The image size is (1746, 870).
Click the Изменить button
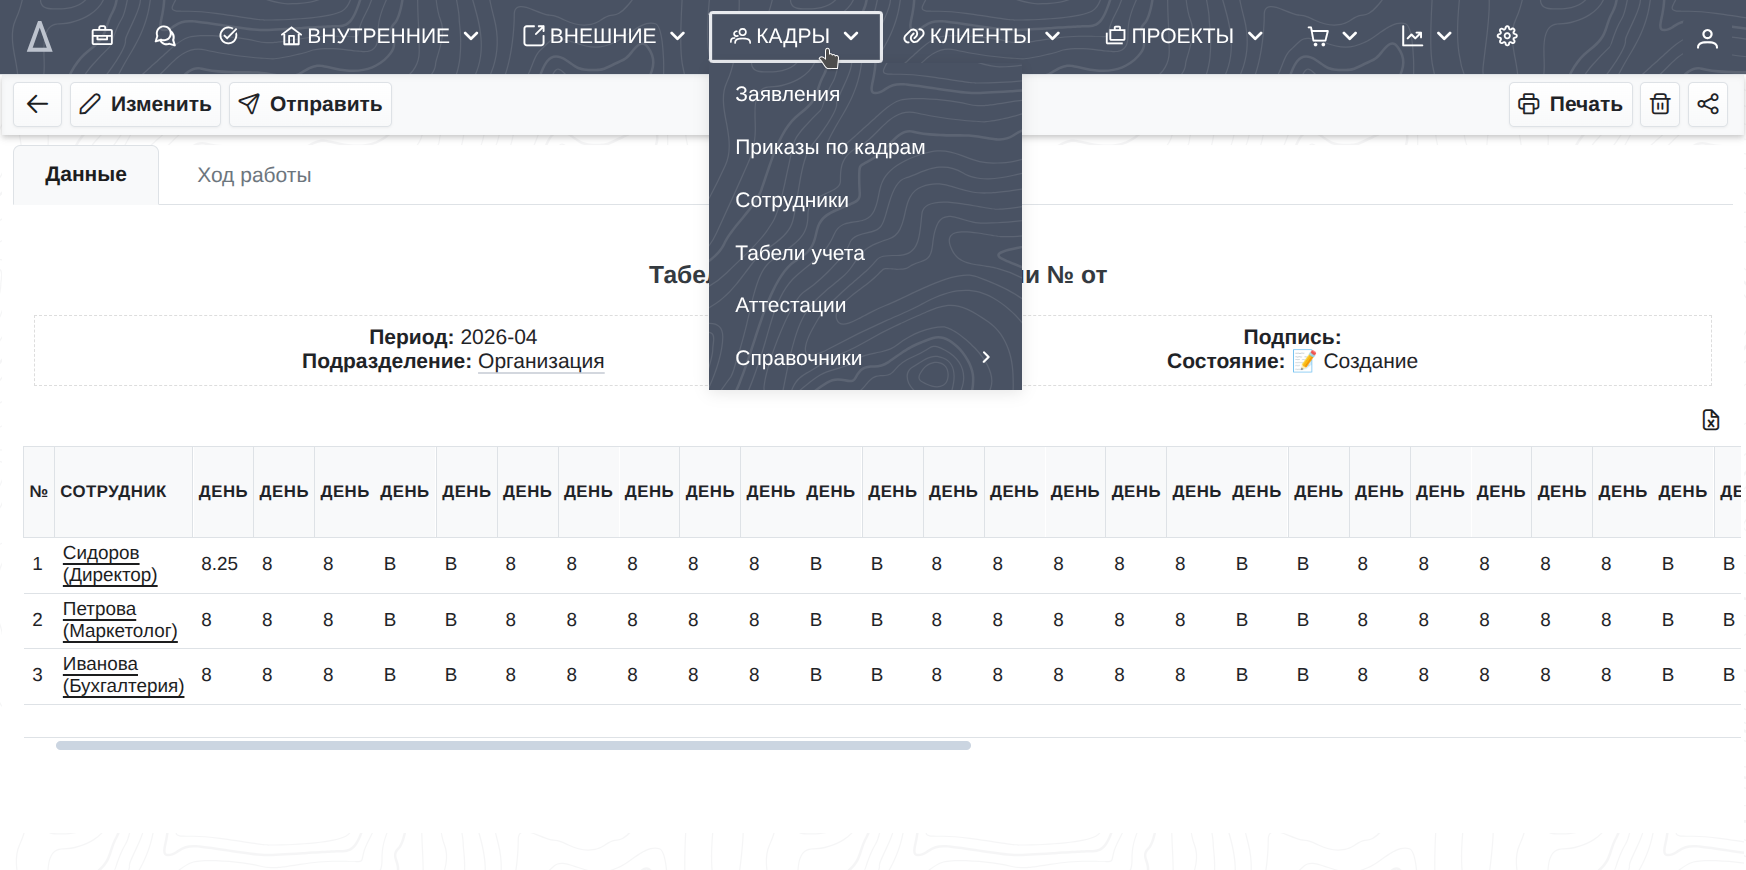146,104
